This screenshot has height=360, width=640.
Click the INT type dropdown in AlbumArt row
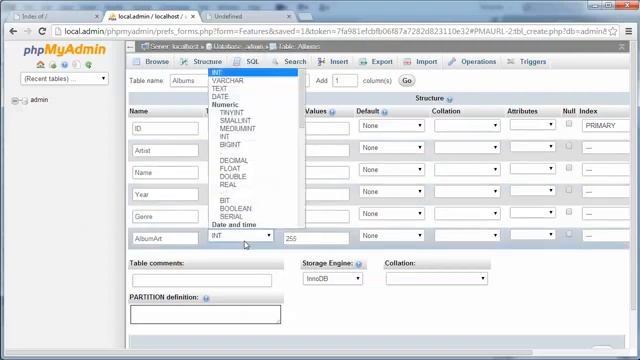[x=241, y=236]
